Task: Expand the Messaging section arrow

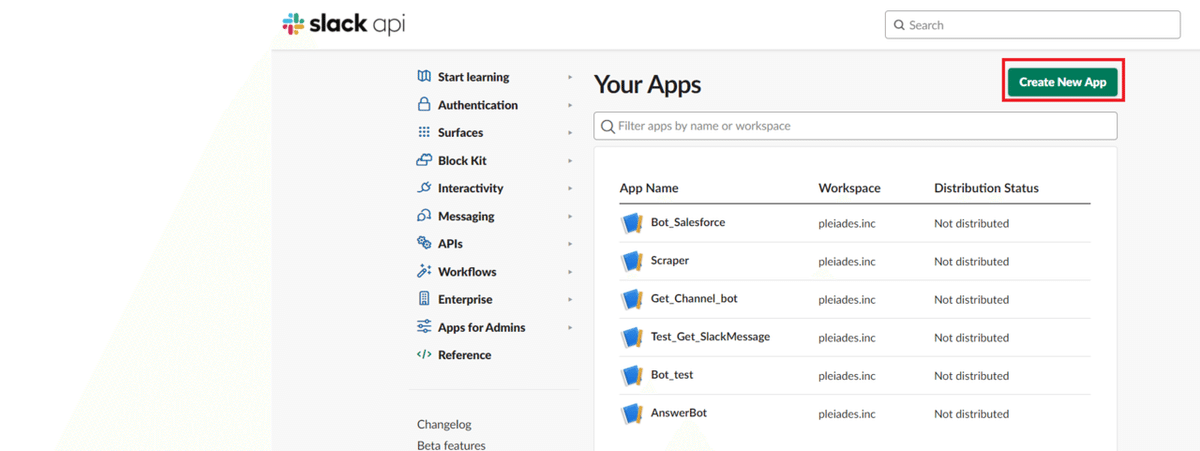Action: click(570, 216)
